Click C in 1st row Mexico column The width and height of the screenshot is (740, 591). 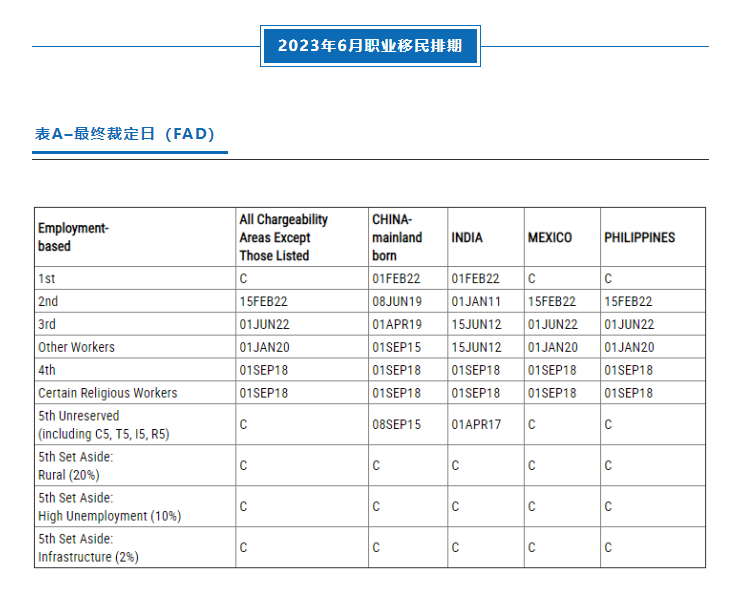531,279
